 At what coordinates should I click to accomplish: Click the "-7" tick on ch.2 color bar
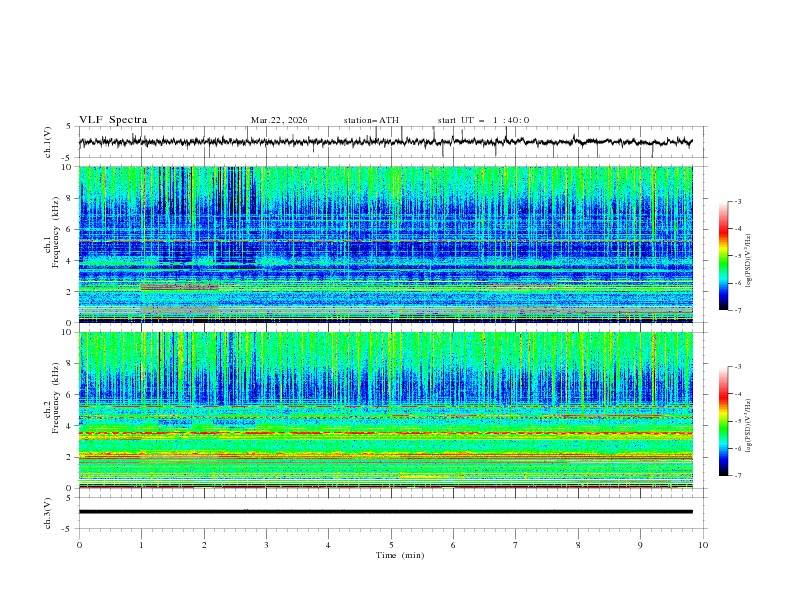point(738,476)
